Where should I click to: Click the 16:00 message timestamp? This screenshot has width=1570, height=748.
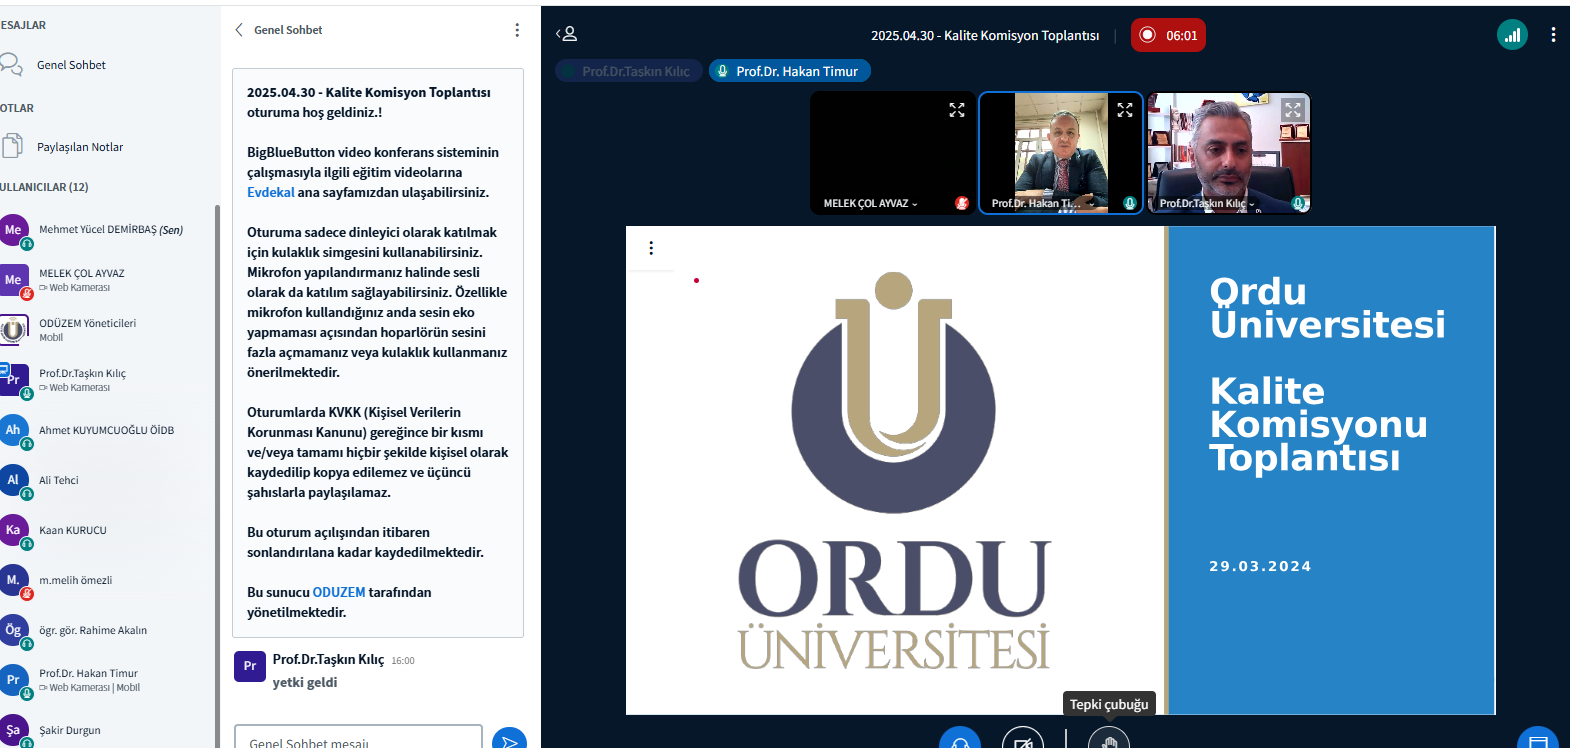(x=403, y=661)
